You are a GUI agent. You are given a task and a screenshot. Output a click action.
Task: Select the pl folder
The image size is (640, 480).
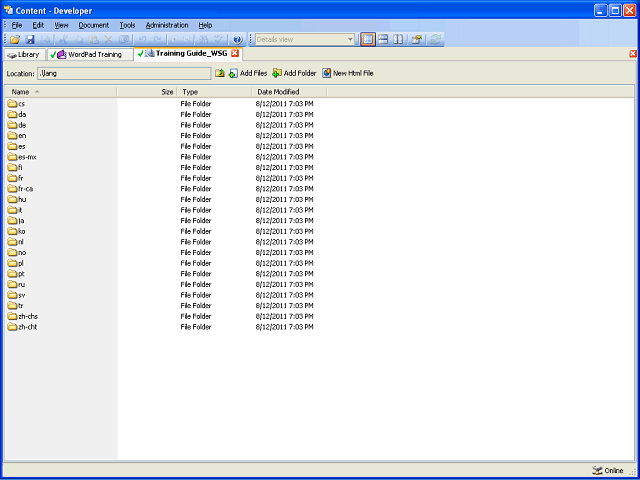tap(16, 263)
